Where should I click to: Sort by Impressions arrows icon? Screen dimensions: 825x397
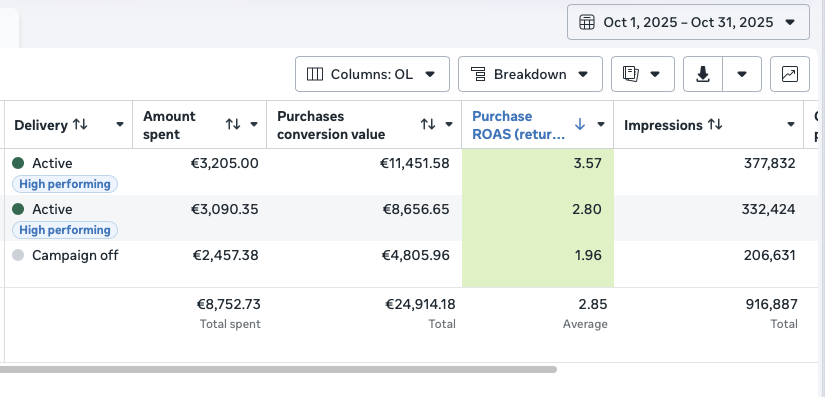[x=715, y=125]
